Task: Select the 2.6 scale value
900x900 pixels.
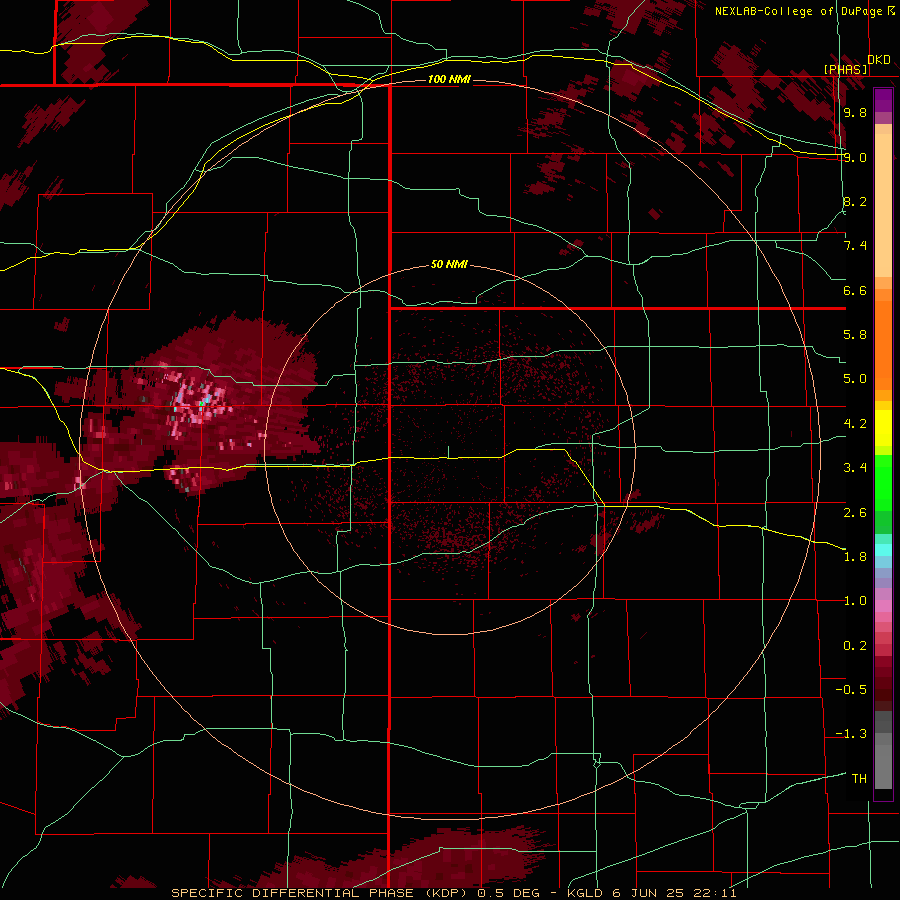Action: point(855,512)
